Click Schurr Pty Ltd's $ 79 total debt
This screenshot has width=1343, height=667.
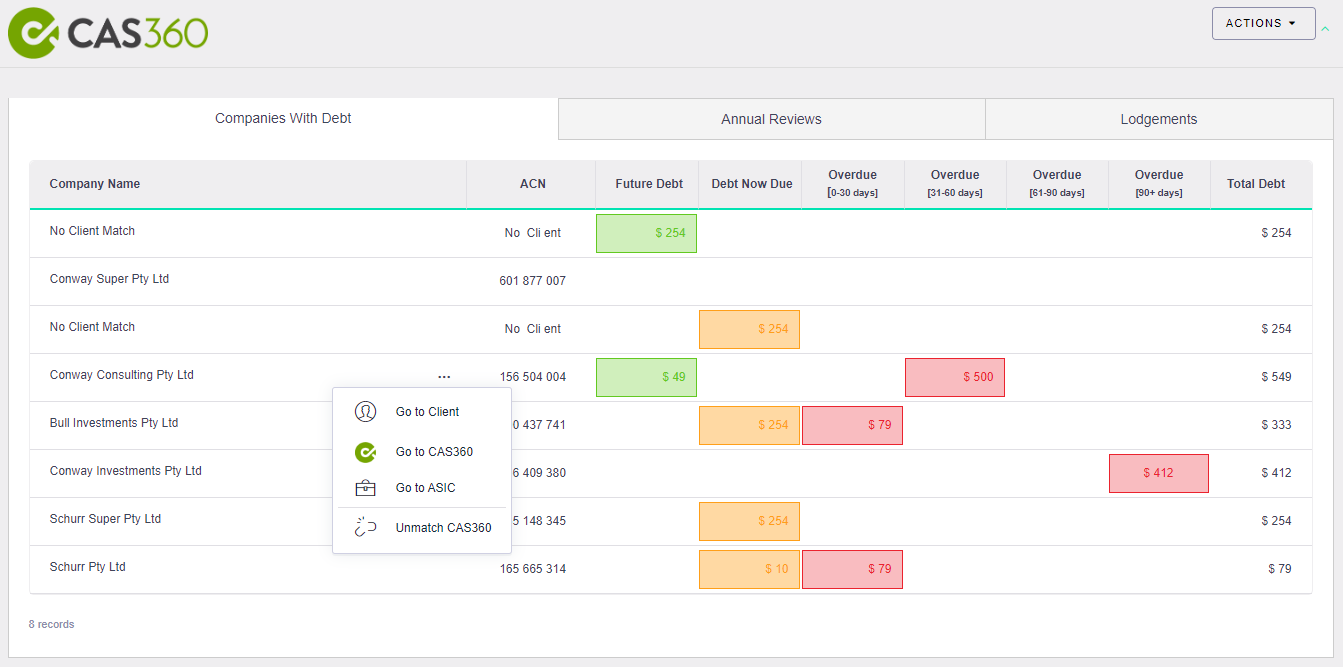click(1280, 569)
